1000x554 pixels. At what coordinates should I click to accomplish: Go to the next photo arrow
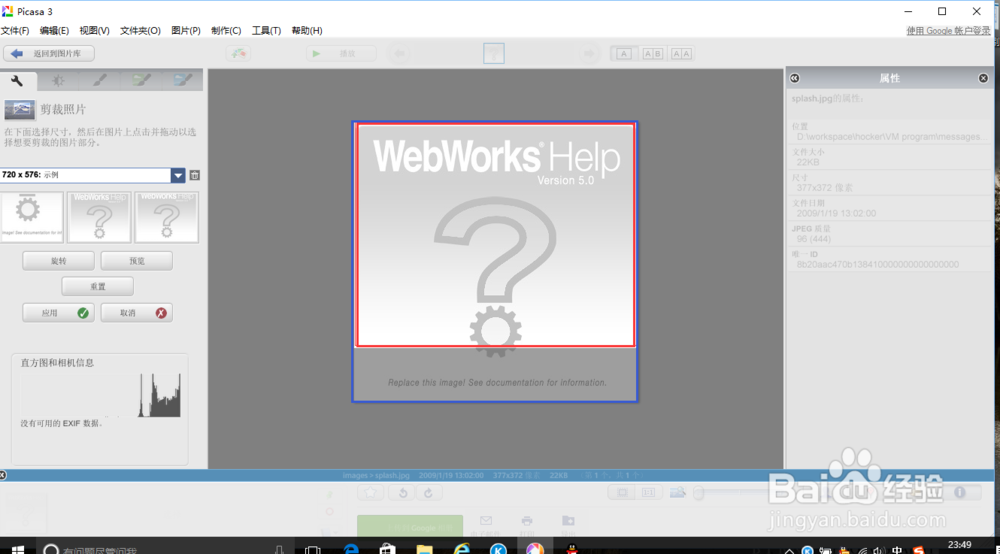[589, 54]
